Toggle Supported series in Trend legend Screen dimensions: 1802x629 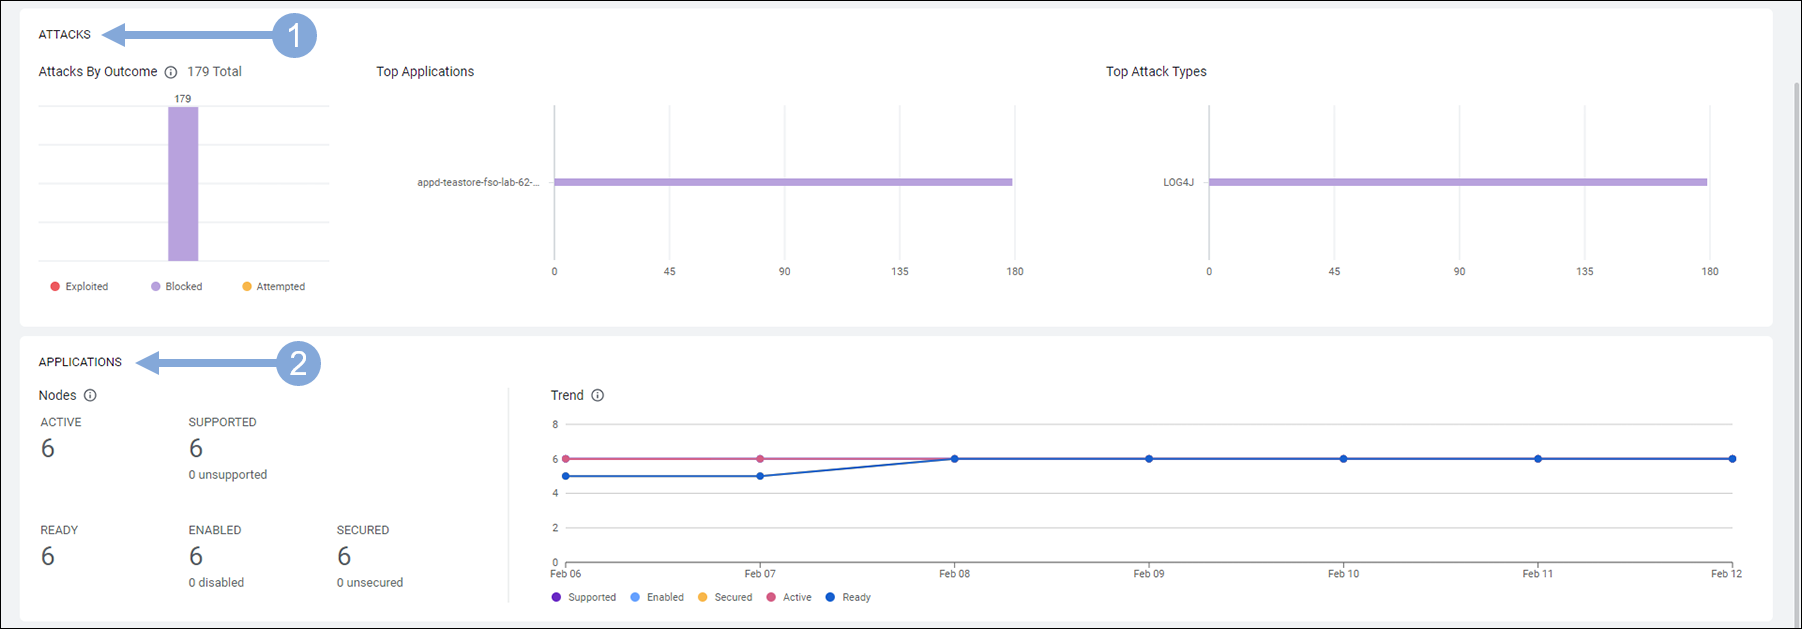click(x=584, y=597)
